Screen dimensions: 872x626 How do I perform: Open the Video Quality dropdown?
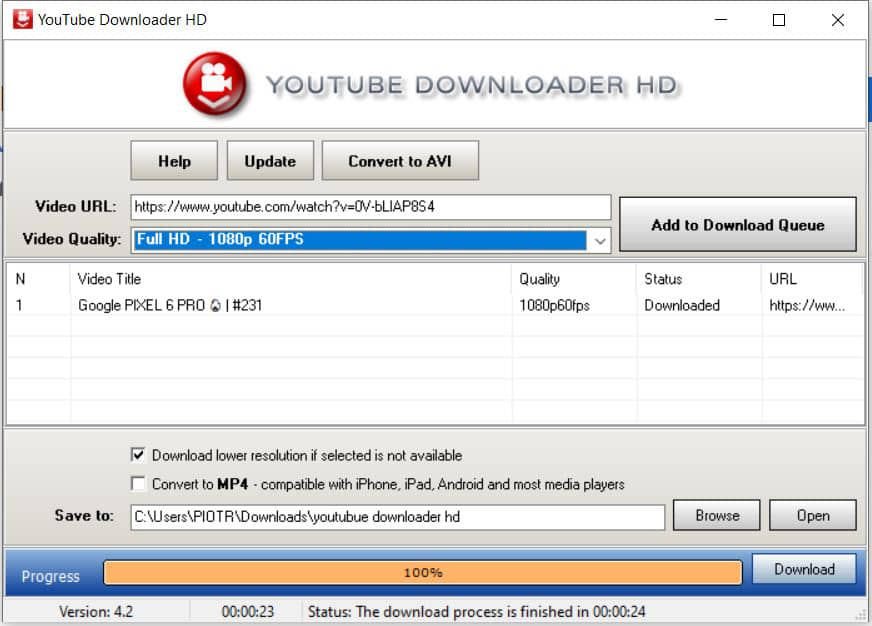coord(371,240)
